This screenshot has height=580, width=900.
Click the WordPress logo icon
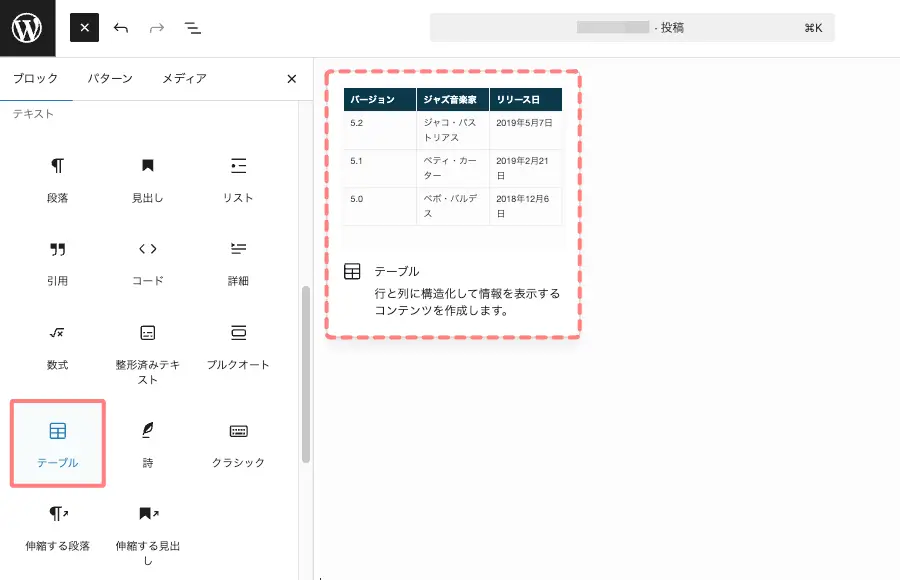click(27, 27)
